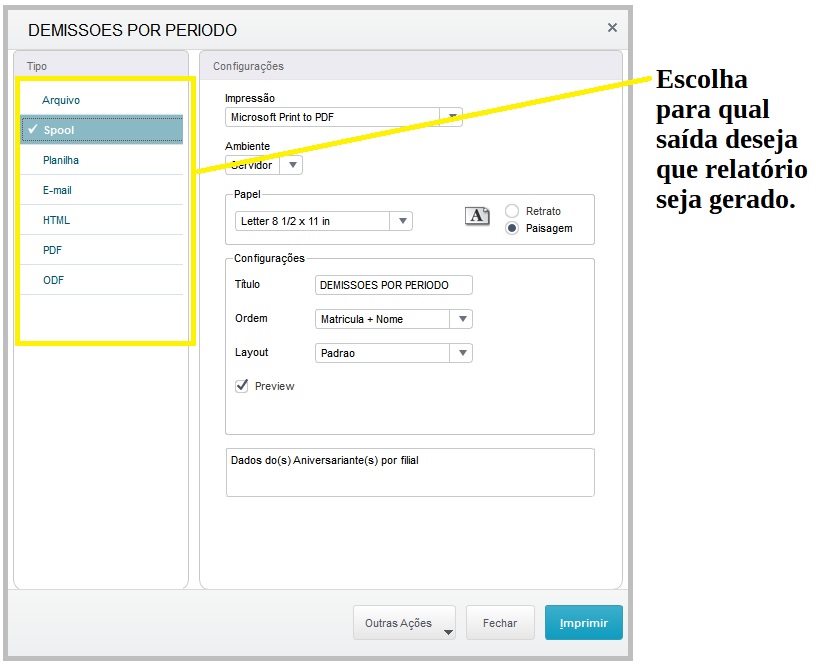Image resolution: width=816 pixels, height=664 pixels.
Task: Open the Ambiente dropdown
Action: 291,165
